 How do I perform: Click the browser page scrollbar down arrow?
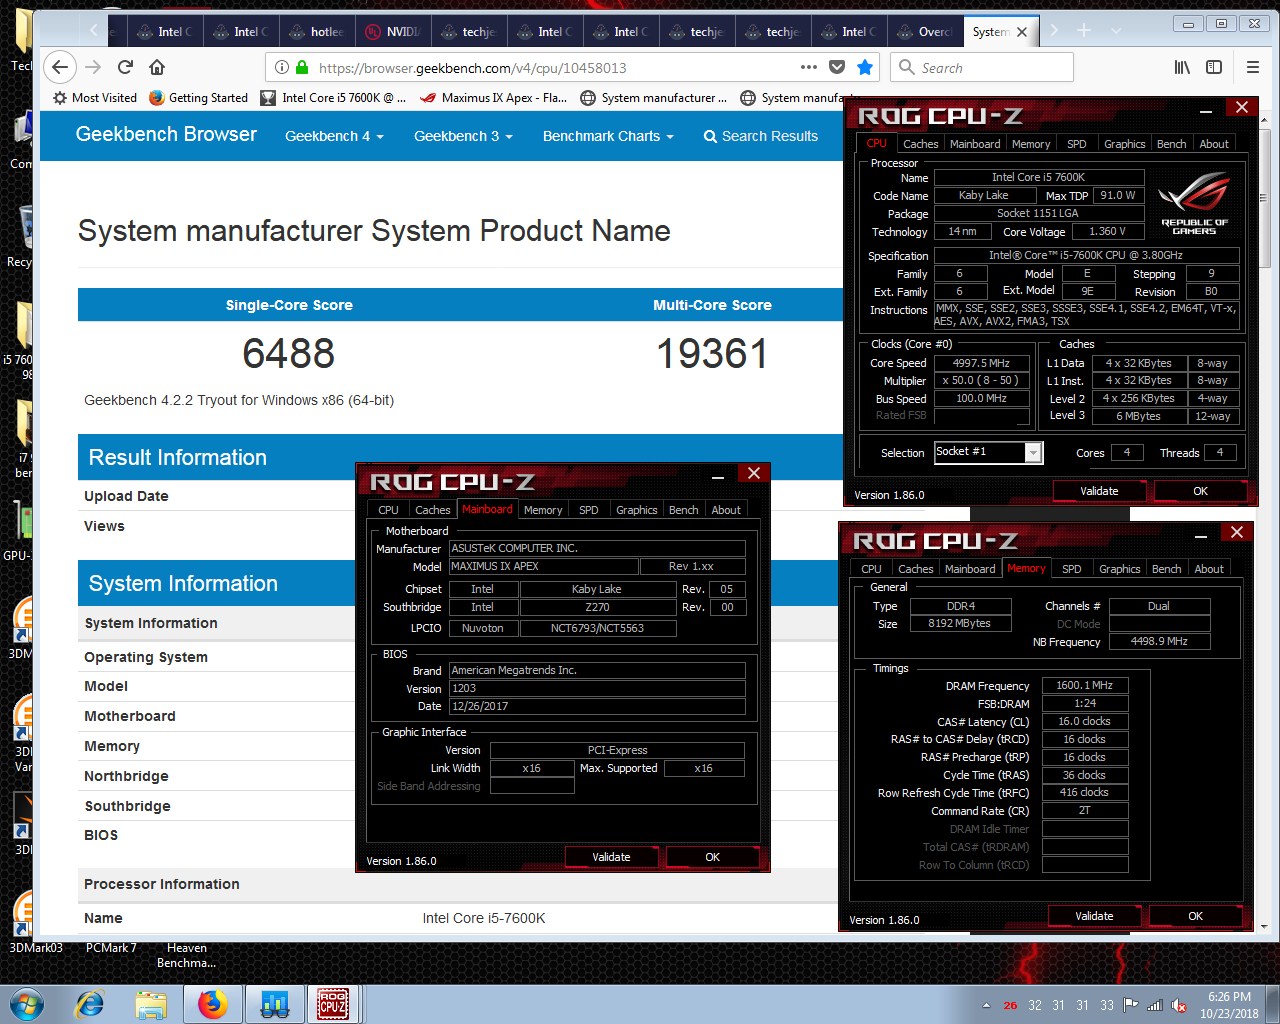(x=1264, y=927)
